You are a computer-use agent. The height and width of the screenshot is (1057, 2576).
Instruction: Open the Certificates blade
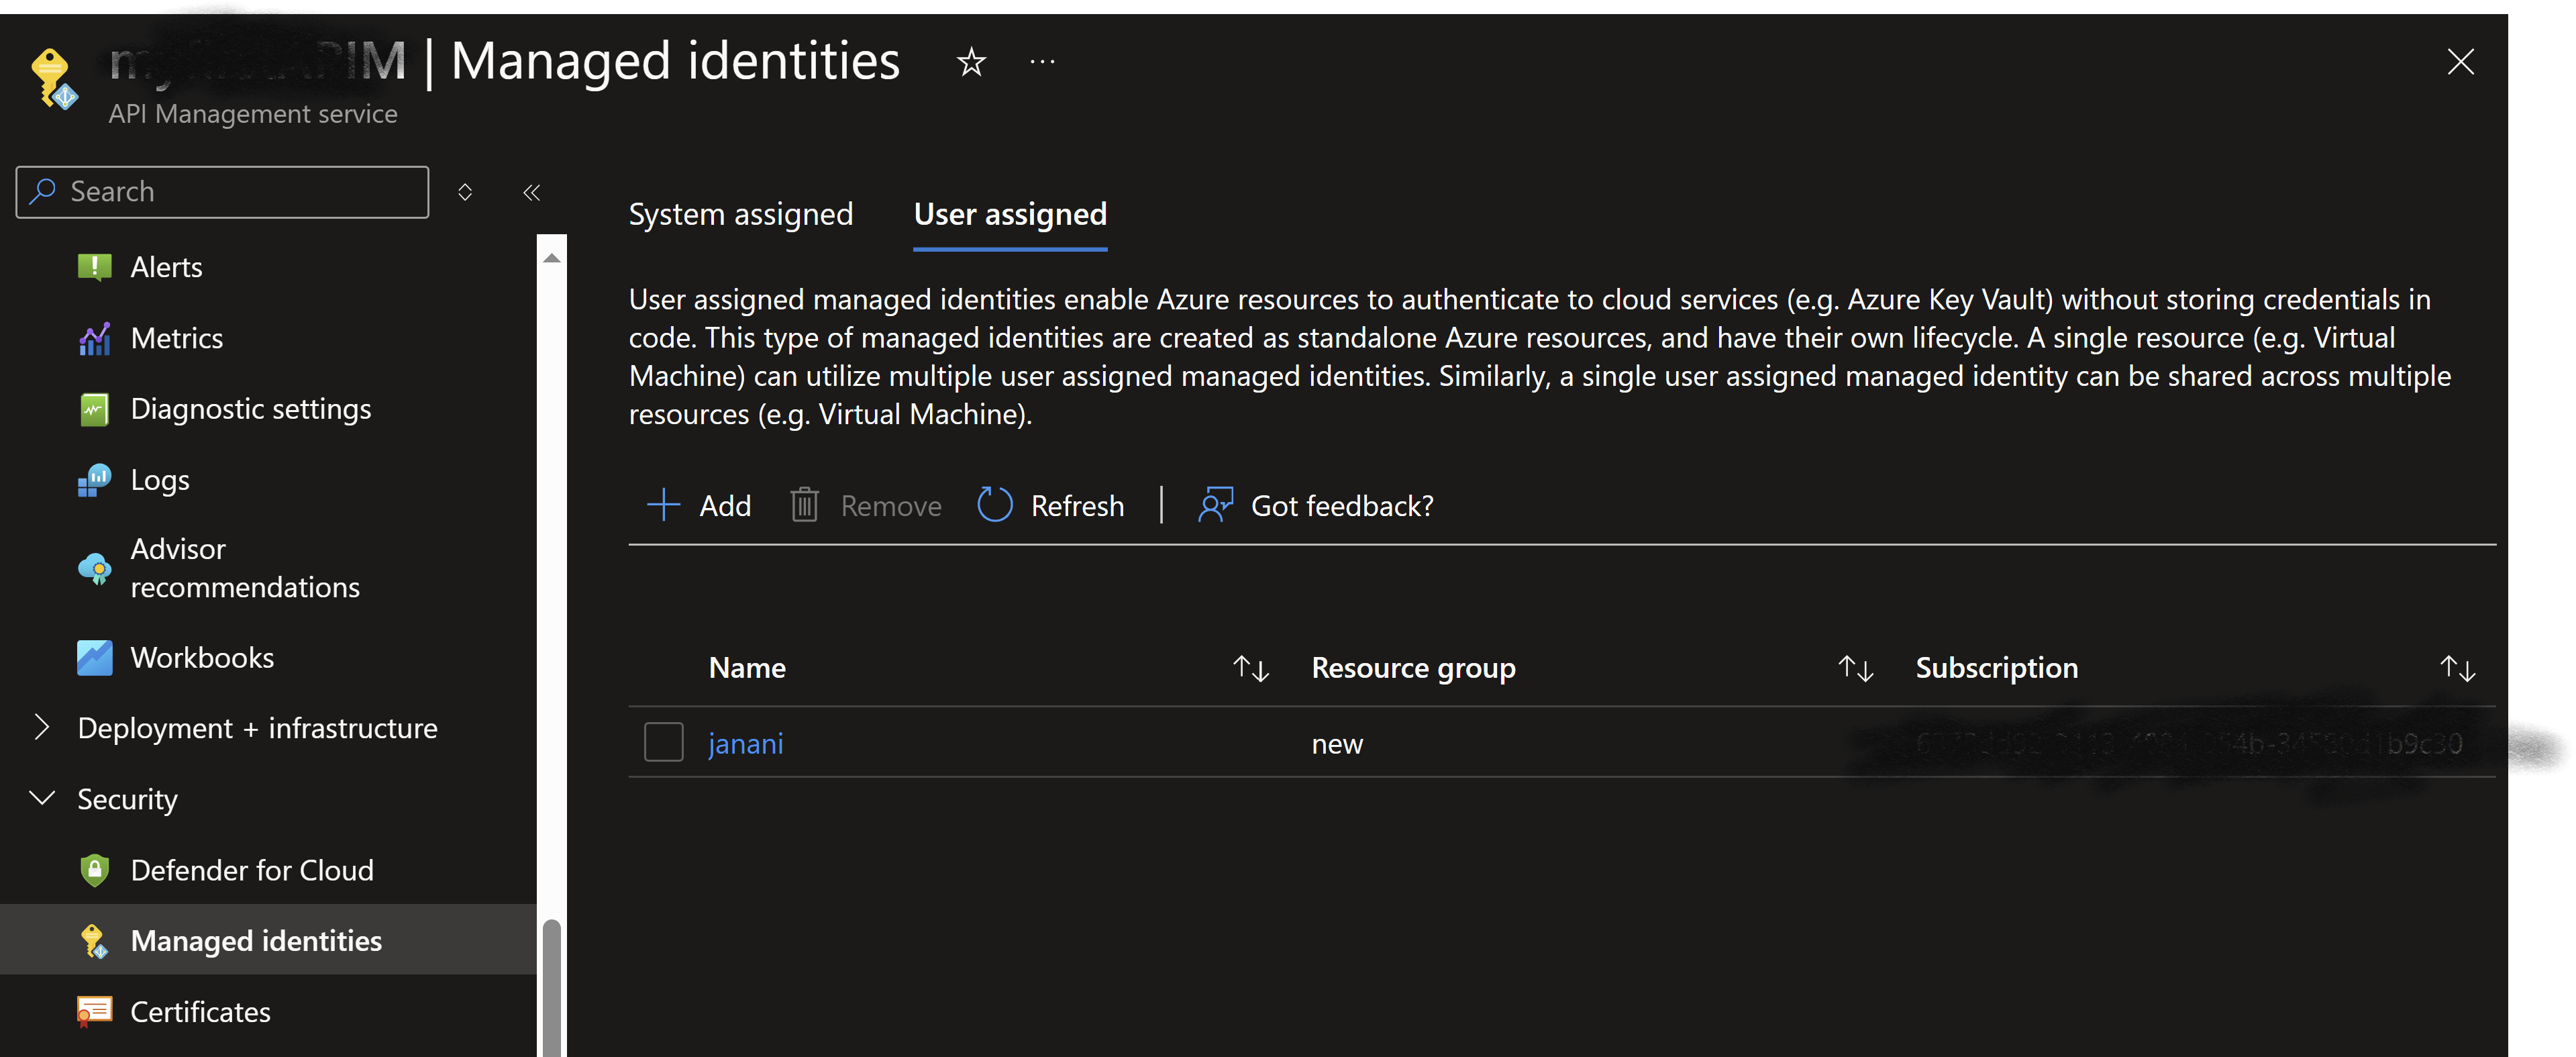(x=200, y=1011)
